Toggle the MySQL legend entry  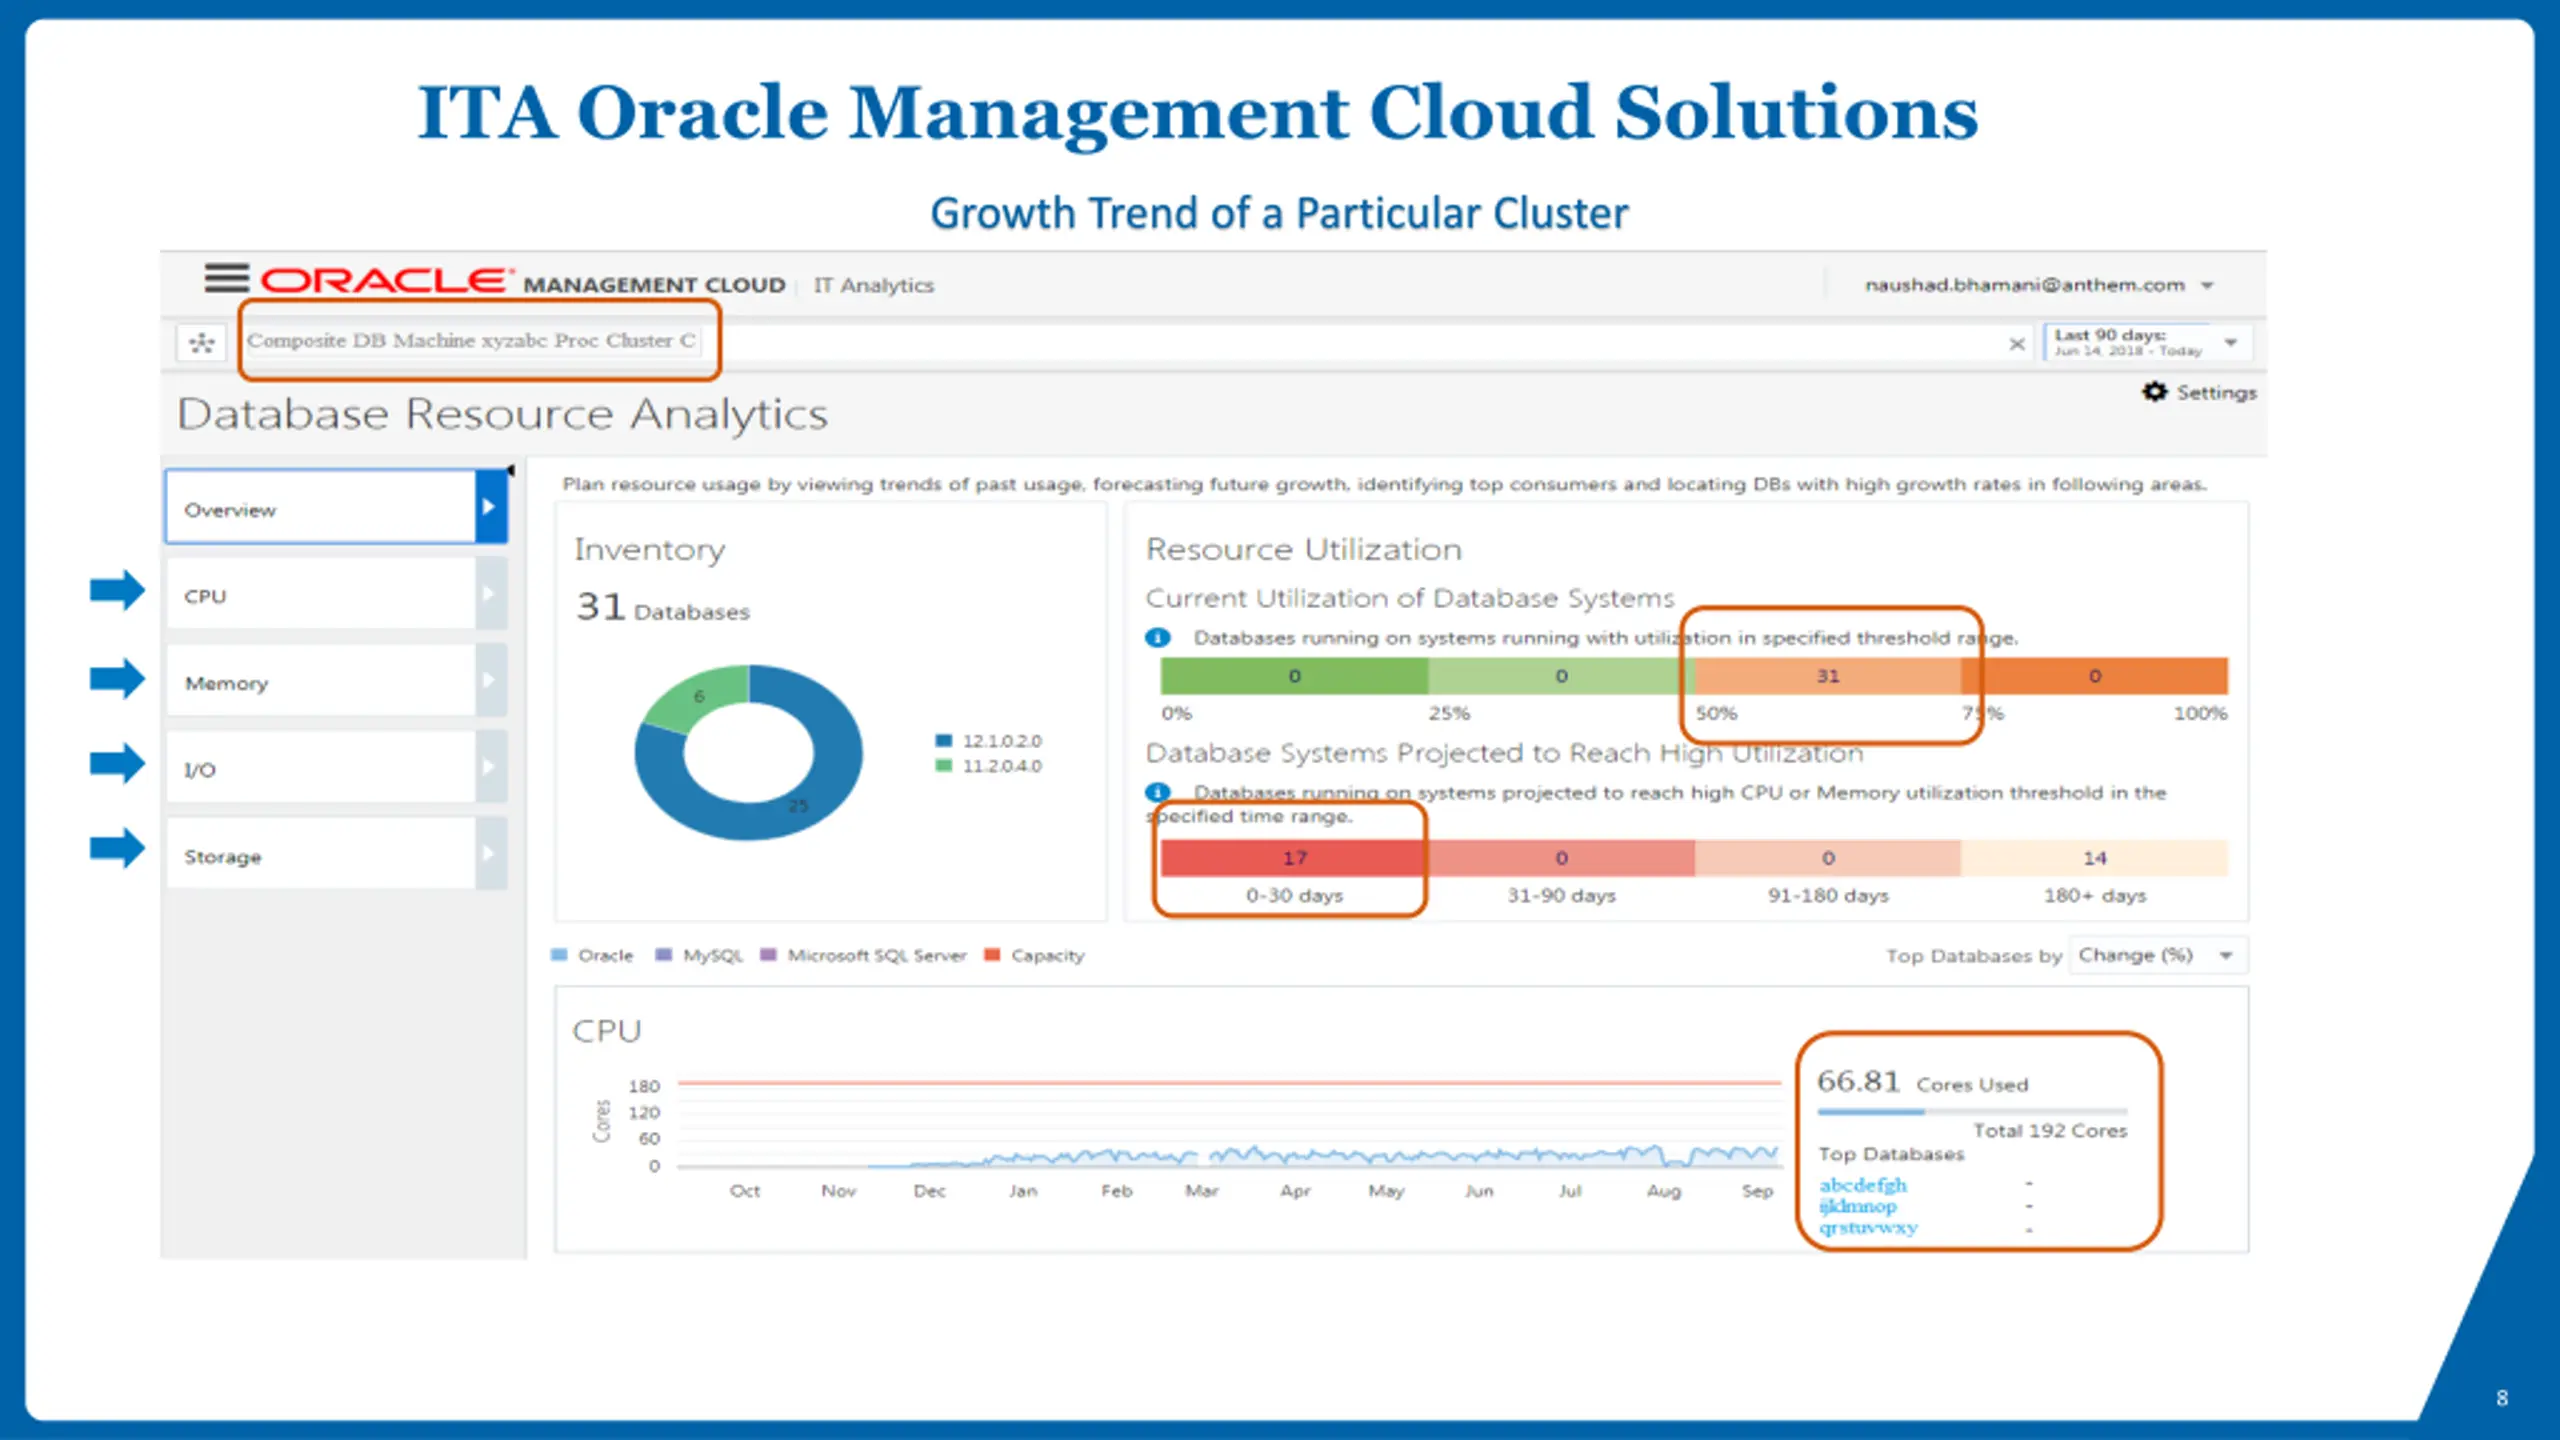tap(699, 955)
